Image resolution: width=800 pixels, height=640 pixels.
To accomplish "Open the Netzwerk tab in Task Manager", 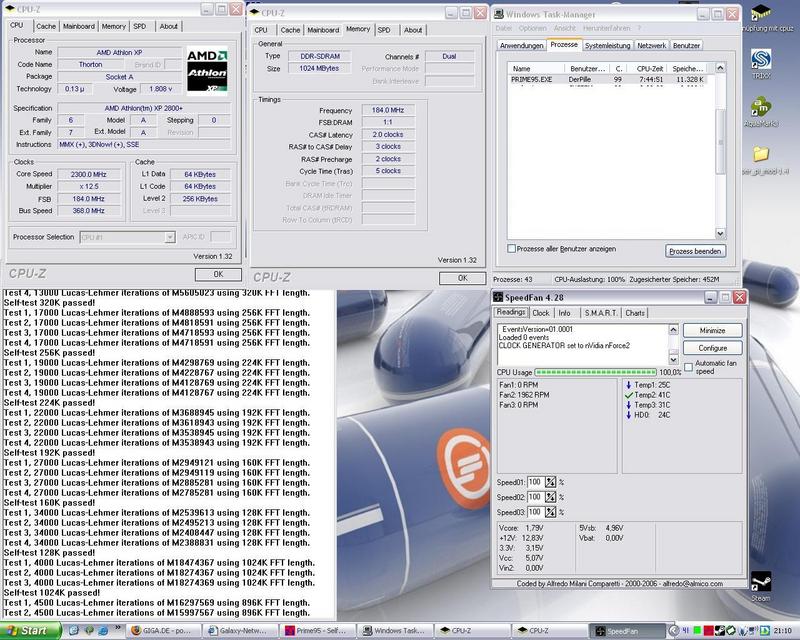I will [652, 45].
